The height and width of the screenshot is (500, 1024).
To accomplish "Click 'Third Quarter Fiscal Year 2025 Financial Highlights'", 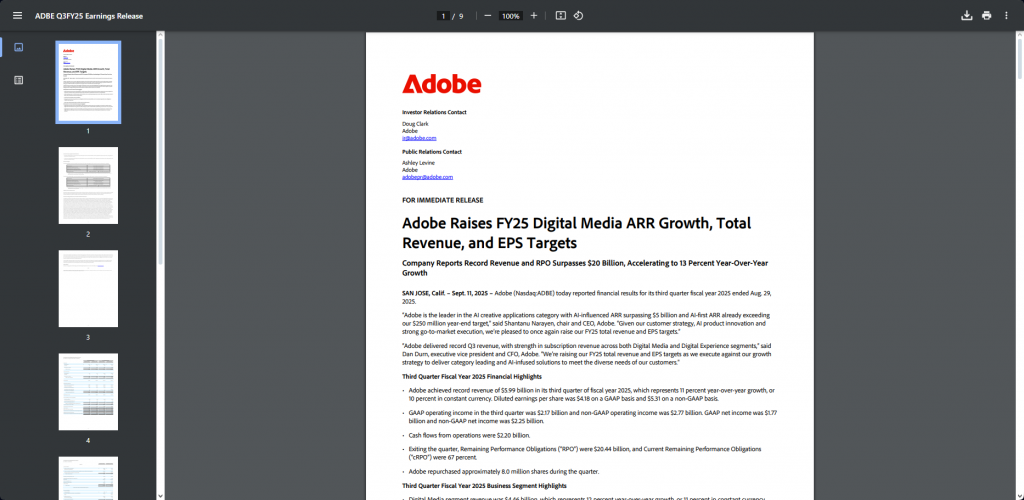I will coord(472,377).
